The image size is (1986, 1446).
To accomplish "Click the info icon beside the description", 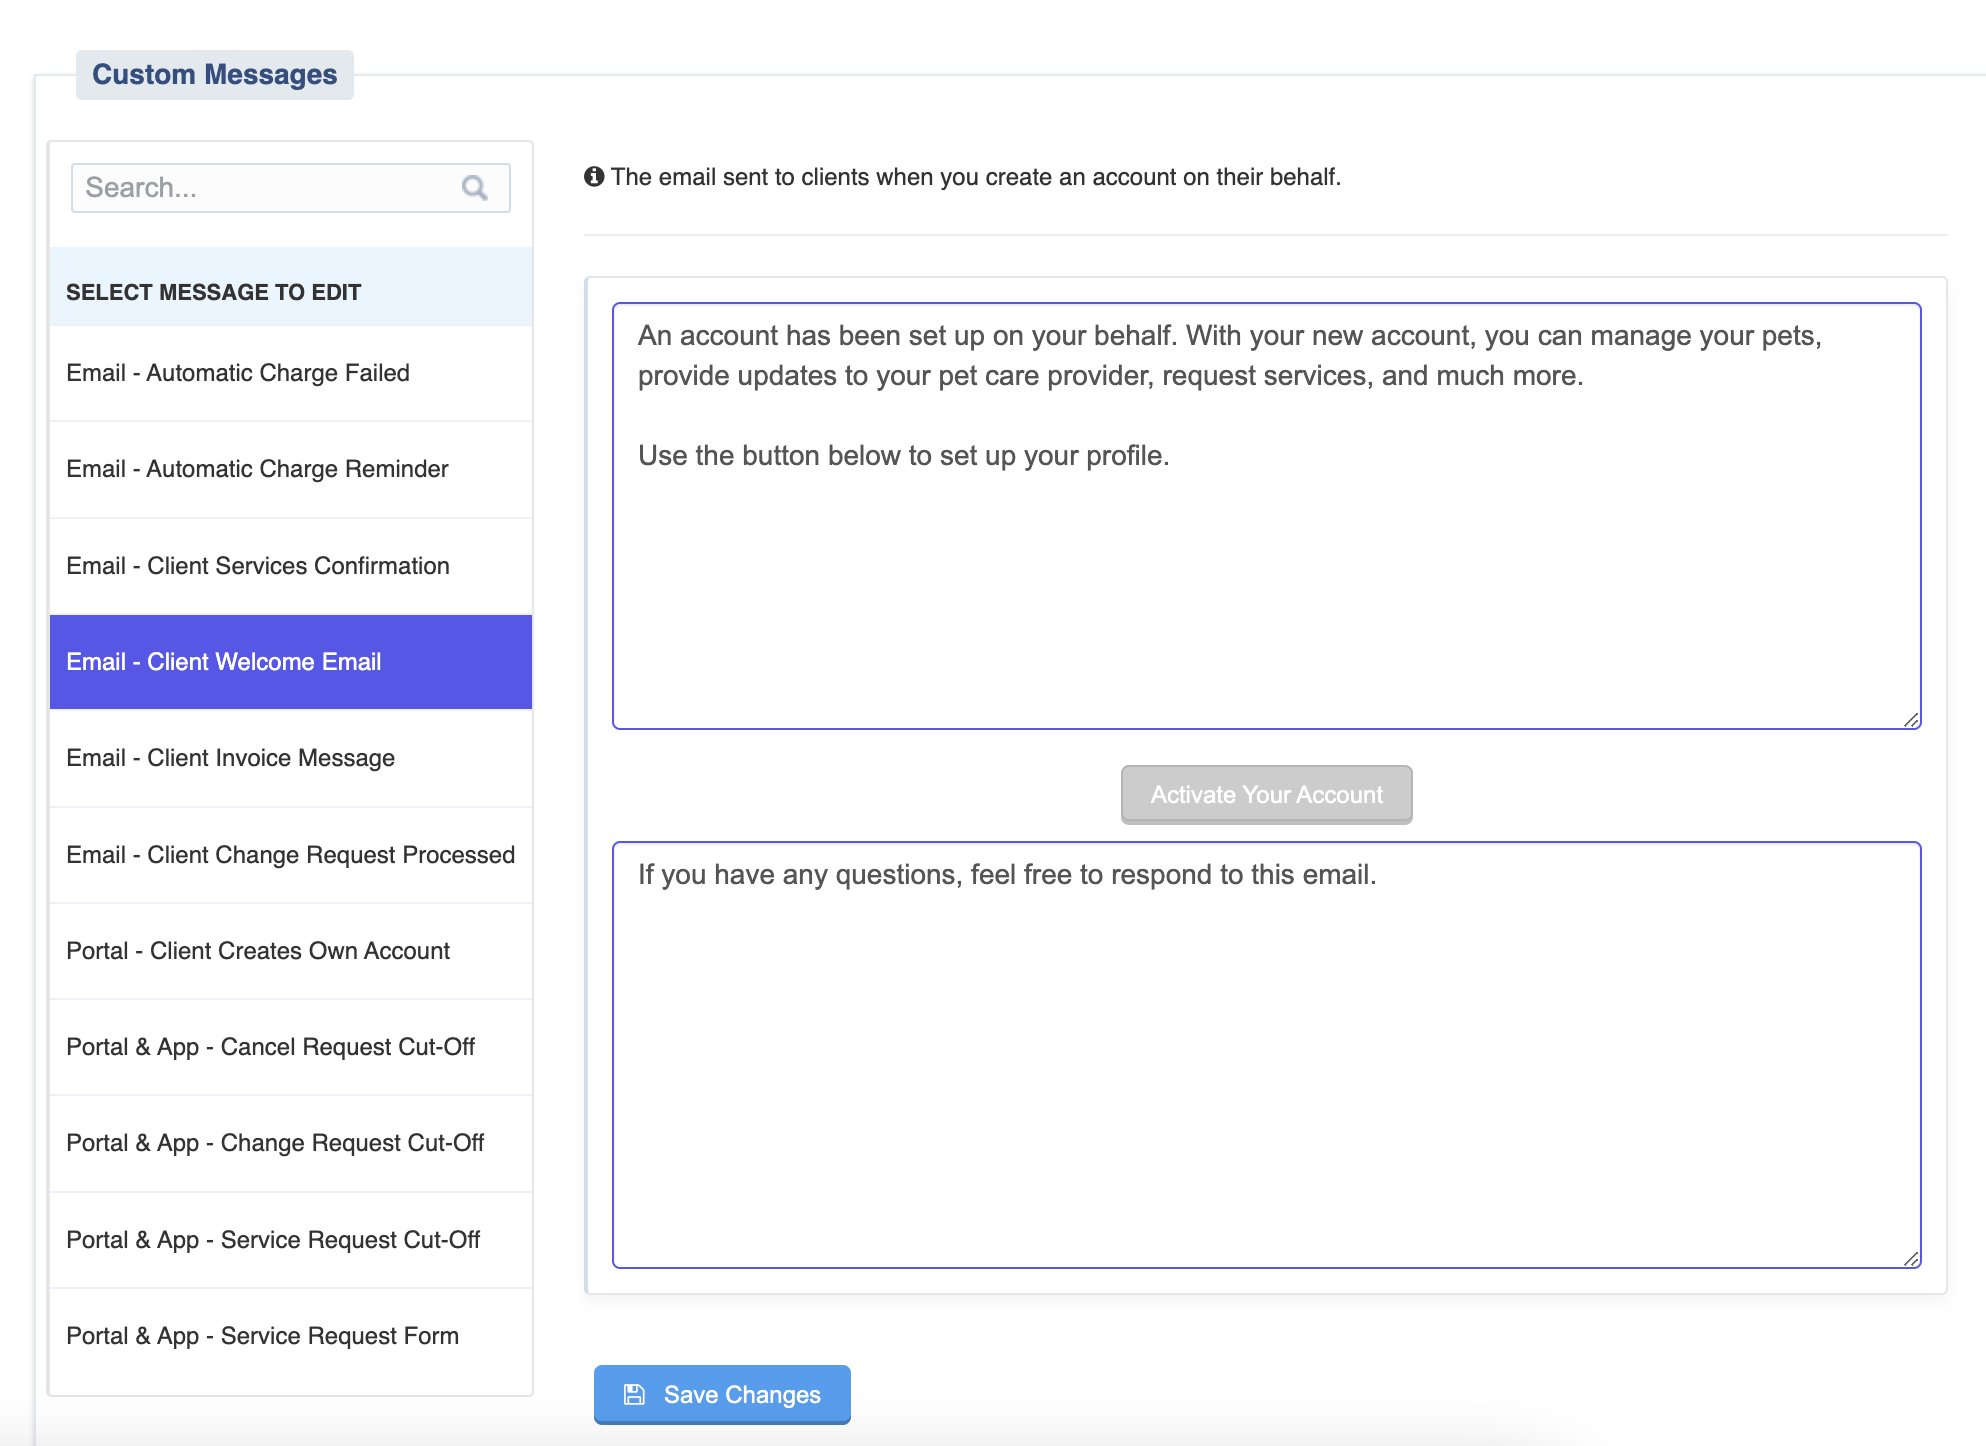I will 594,177.
